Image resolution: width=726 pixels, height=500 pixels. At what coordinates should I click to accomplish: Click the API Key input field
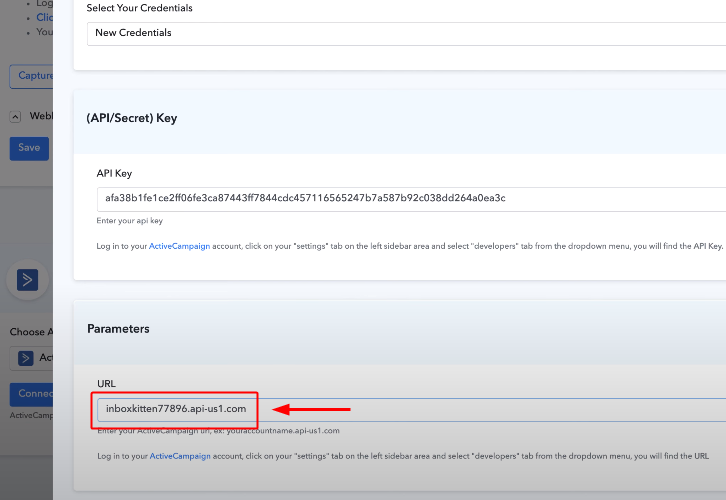pos(411,199)
